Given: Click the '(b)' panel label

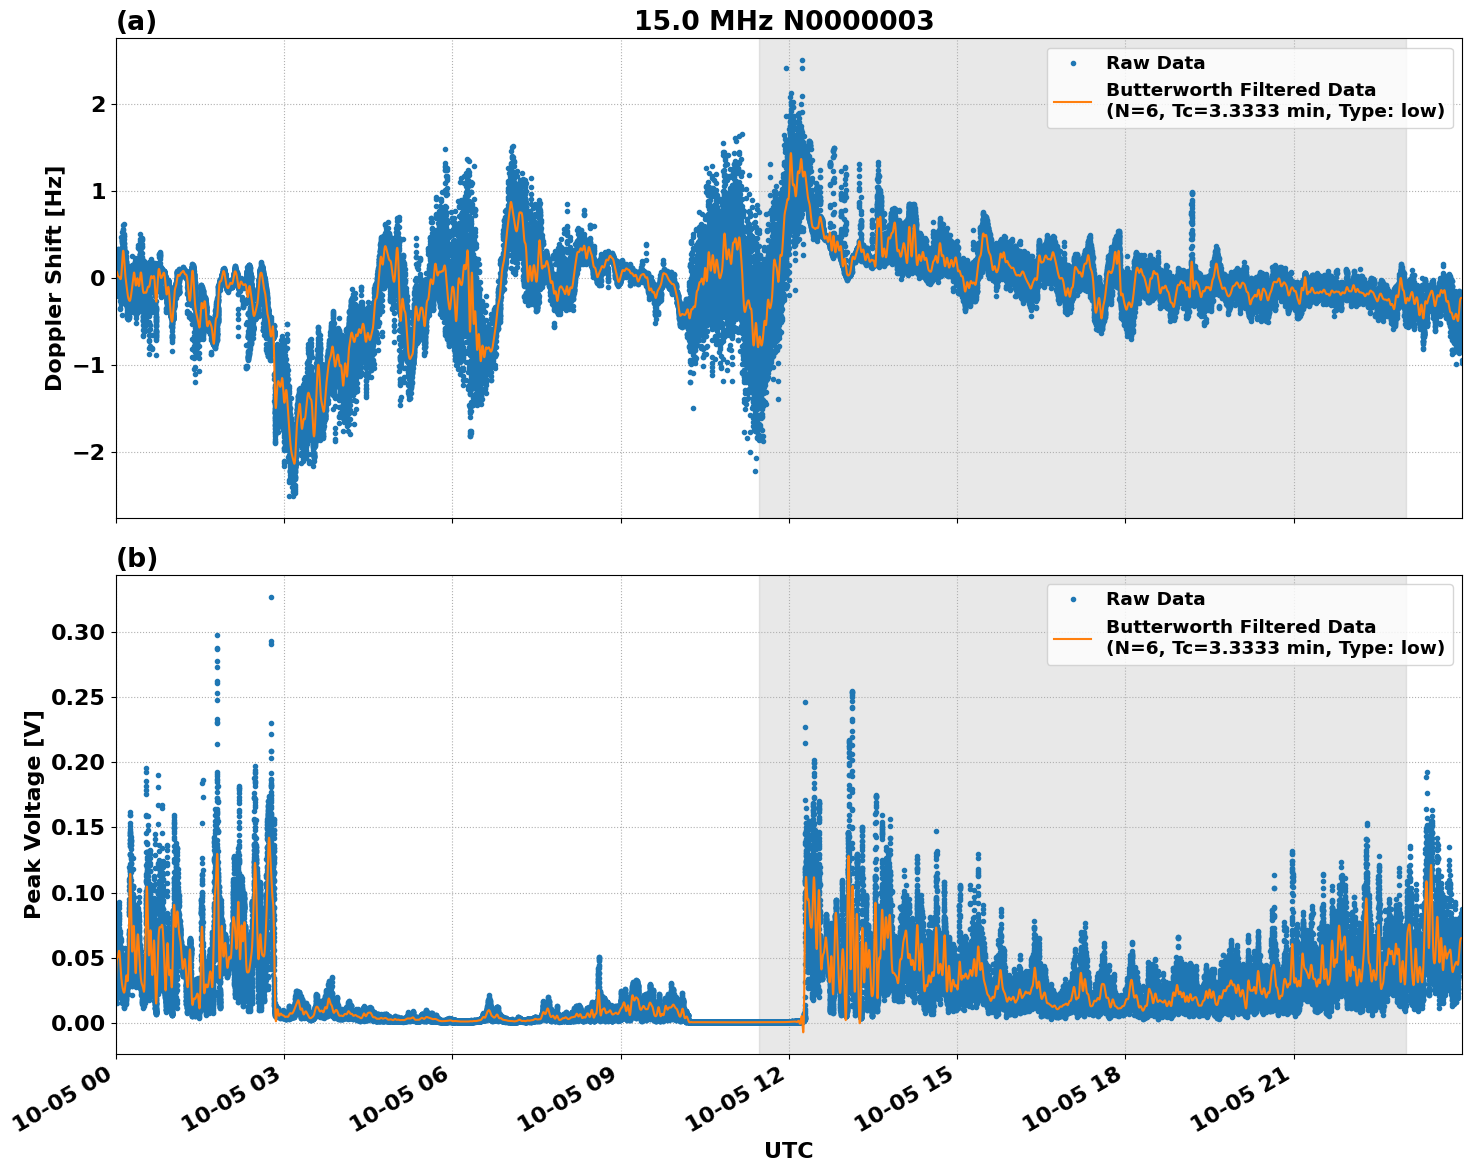Looking at the screenshot, I should (136, 558).
